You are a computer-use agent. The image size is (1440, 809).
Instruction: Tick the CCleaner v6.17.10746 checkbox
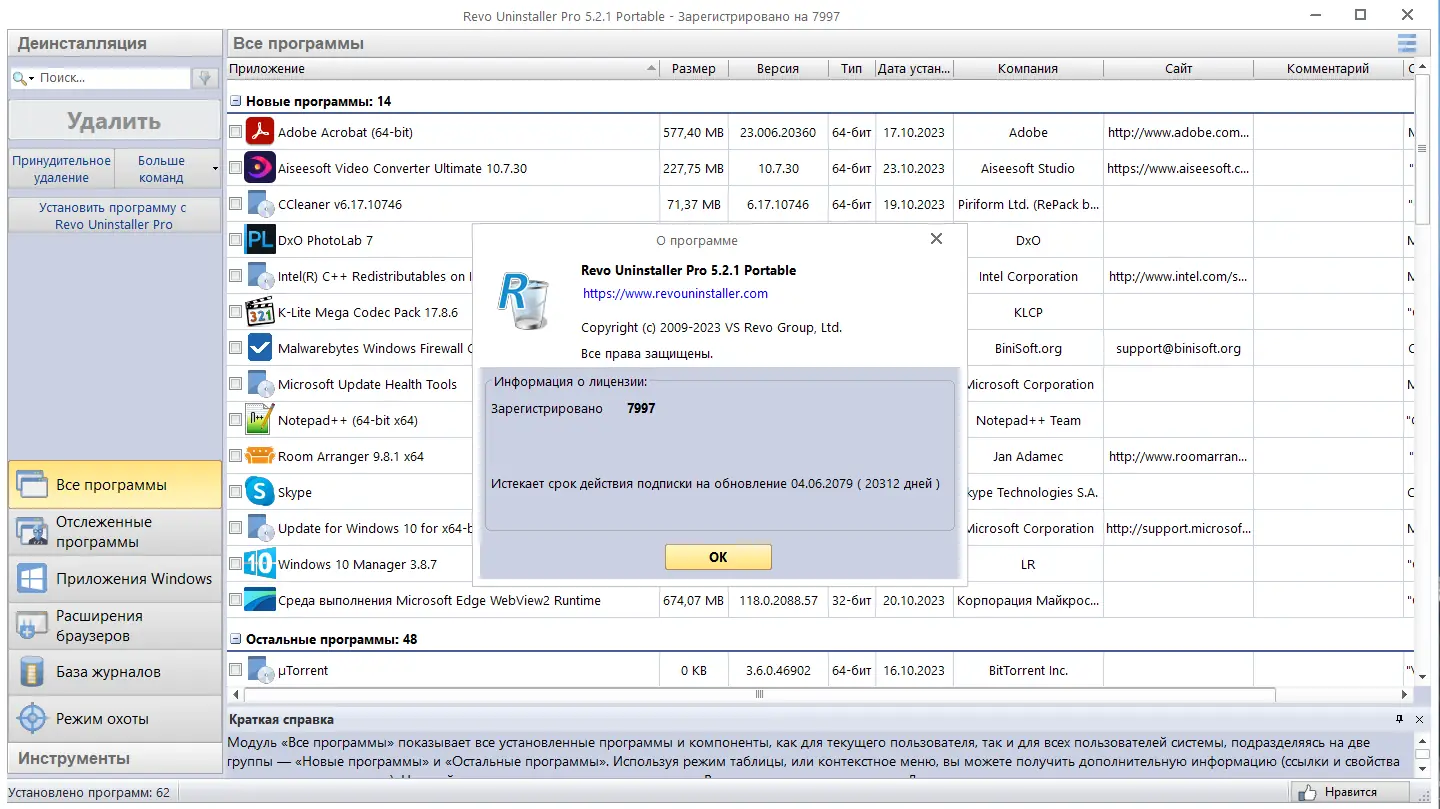pos(235,204)
